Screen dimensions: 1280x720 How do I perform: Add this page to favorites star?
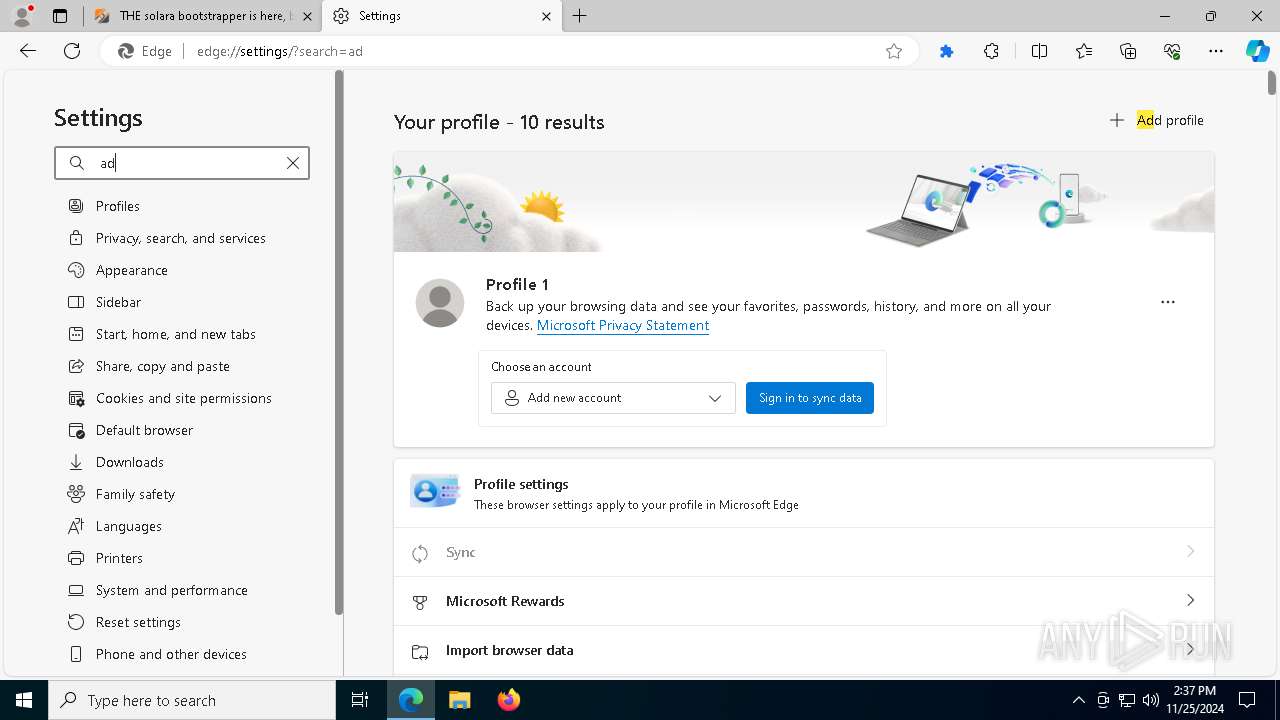(894, 51)
